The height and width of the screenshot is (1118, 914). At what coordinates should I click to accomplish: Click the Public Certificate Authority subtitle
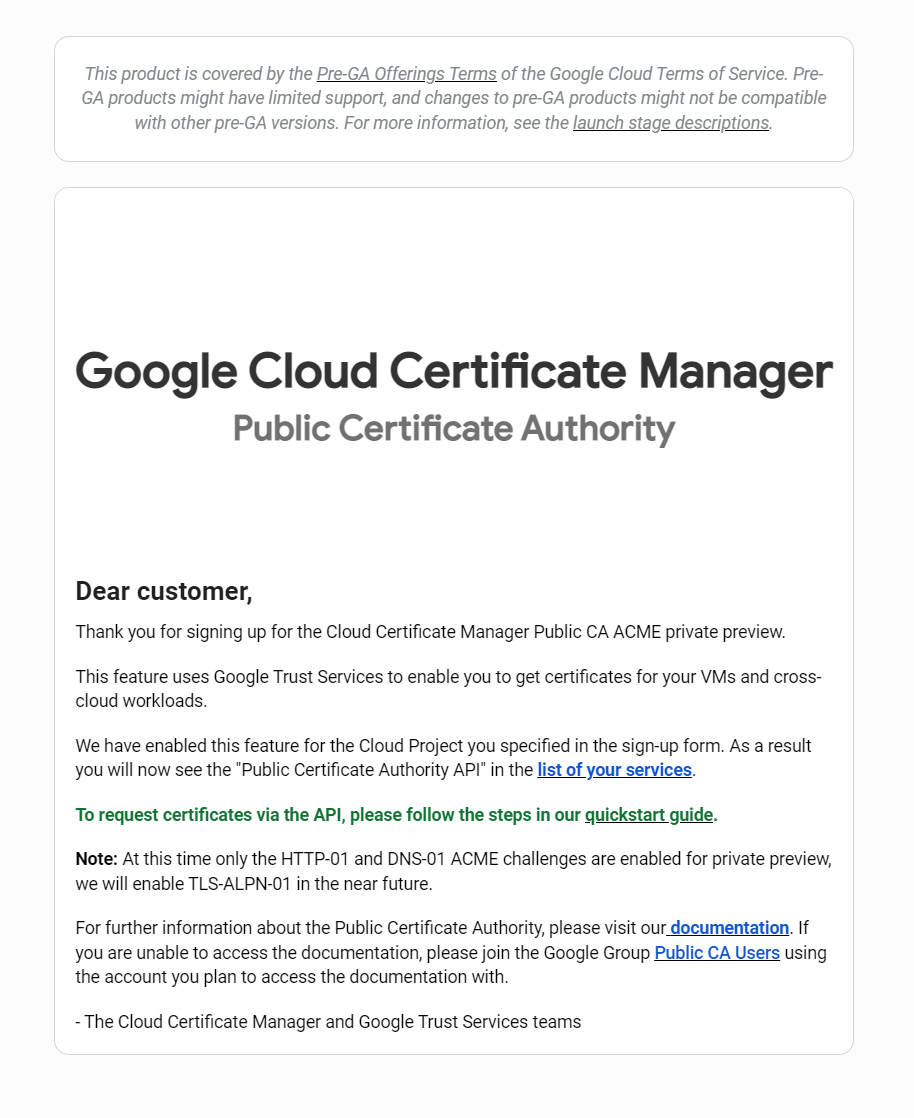(x=453, y=429)
